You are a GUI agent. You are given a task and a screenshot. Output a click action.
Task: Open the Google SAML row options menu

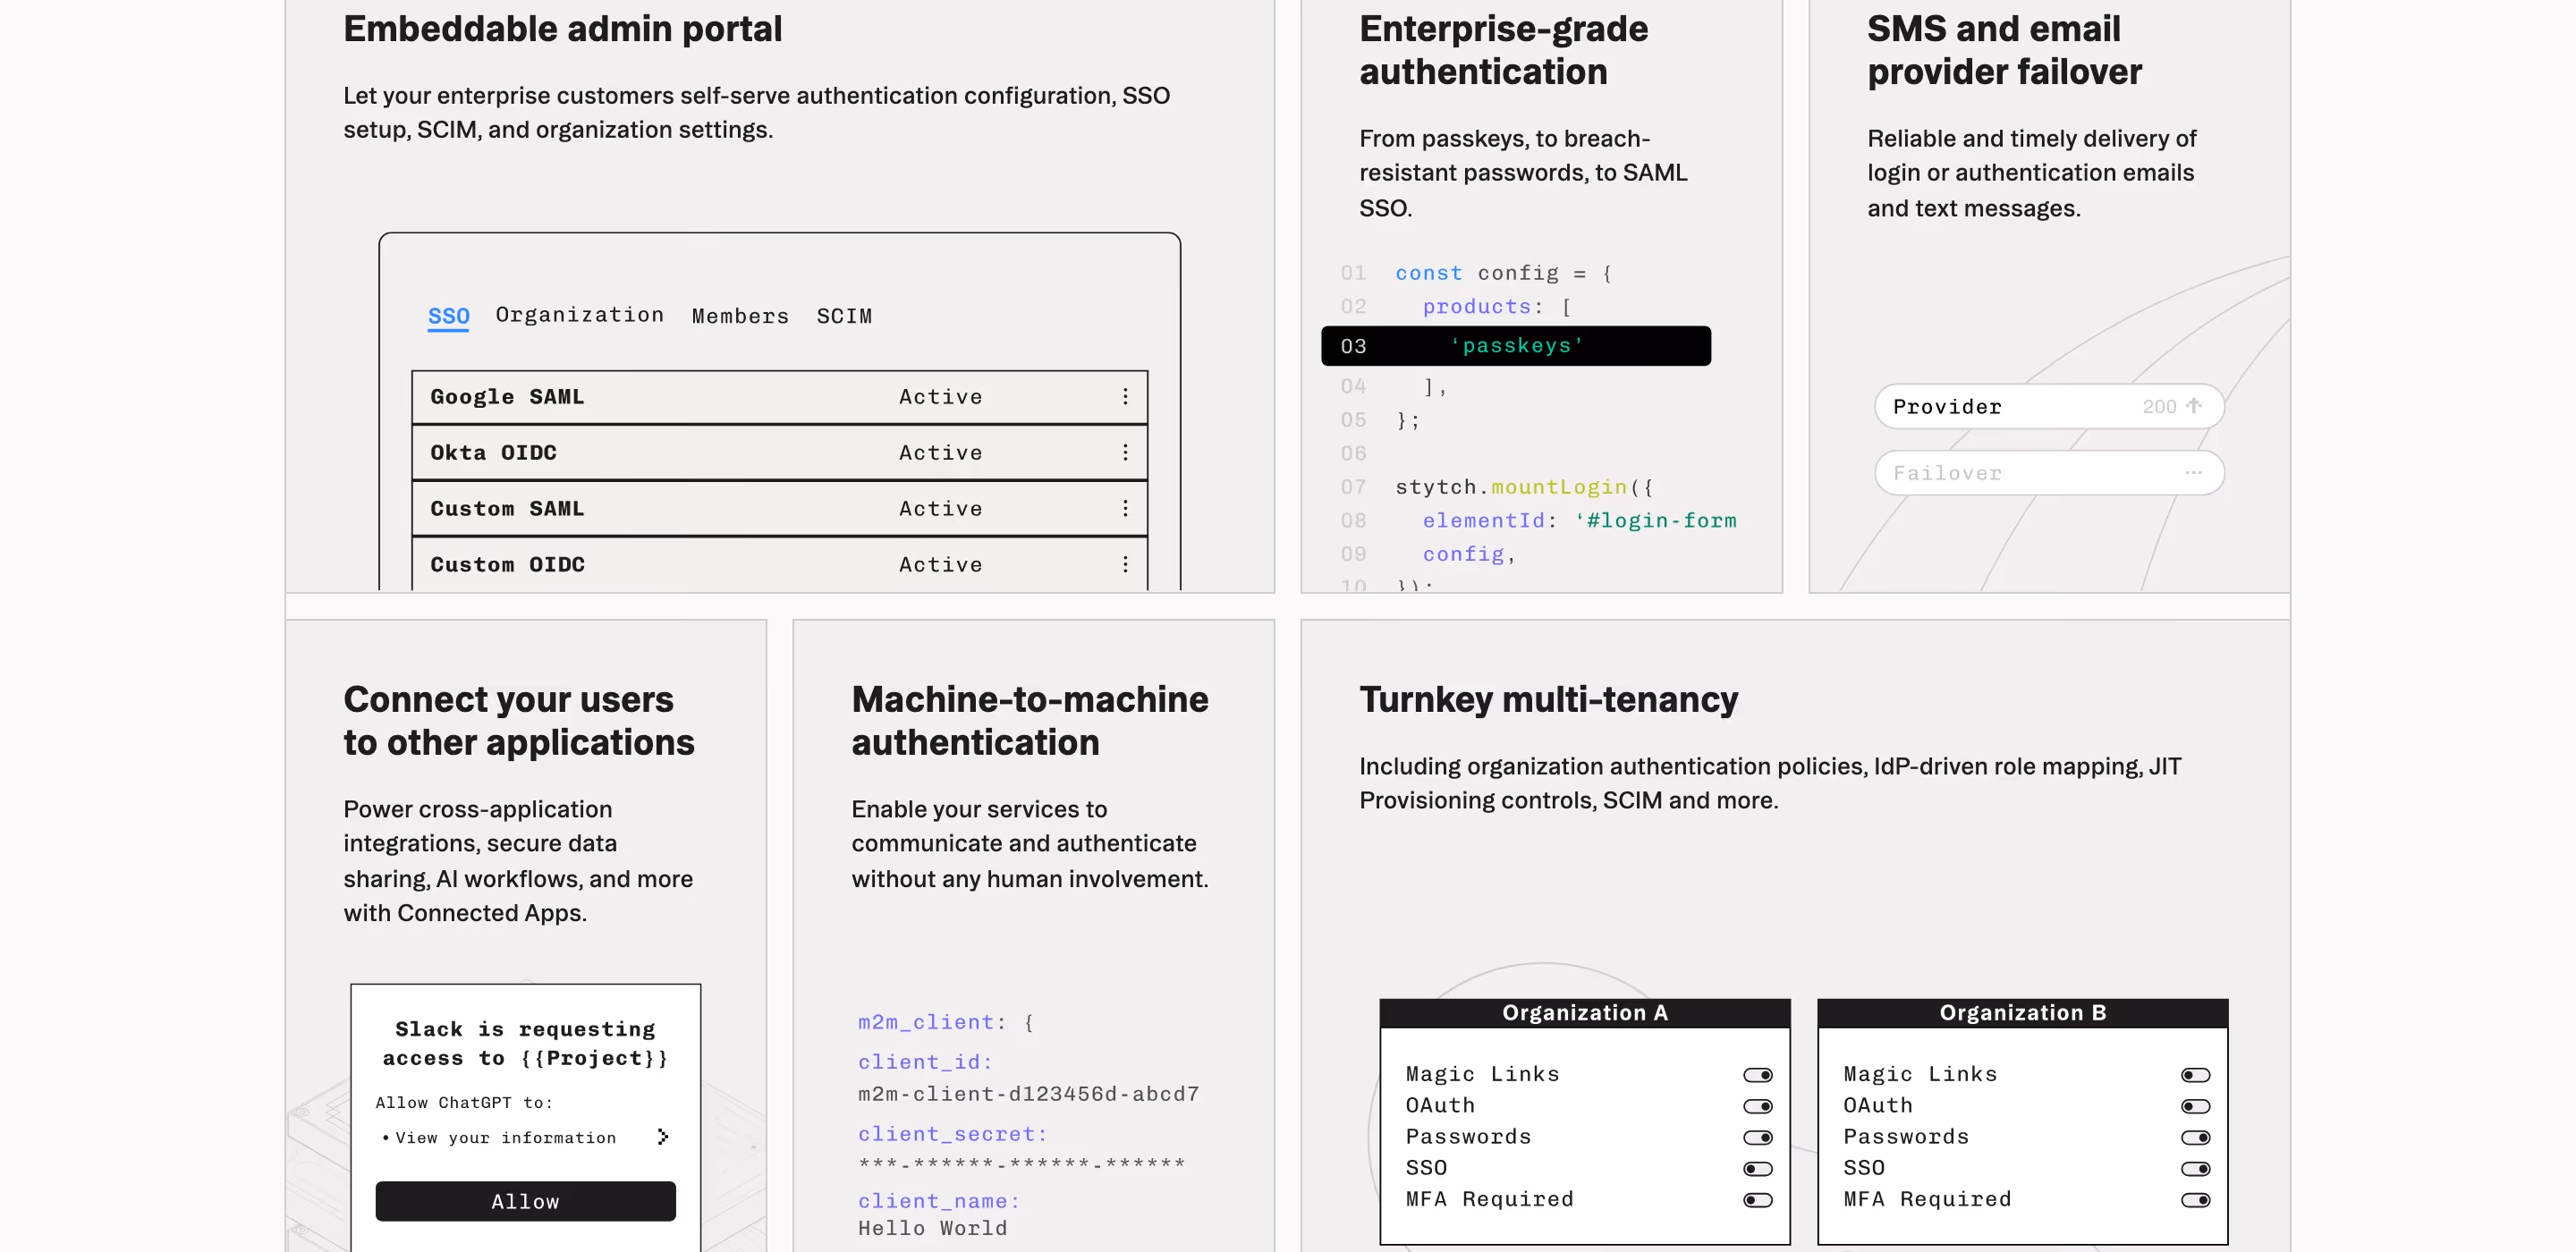[x=1125, y=397]
